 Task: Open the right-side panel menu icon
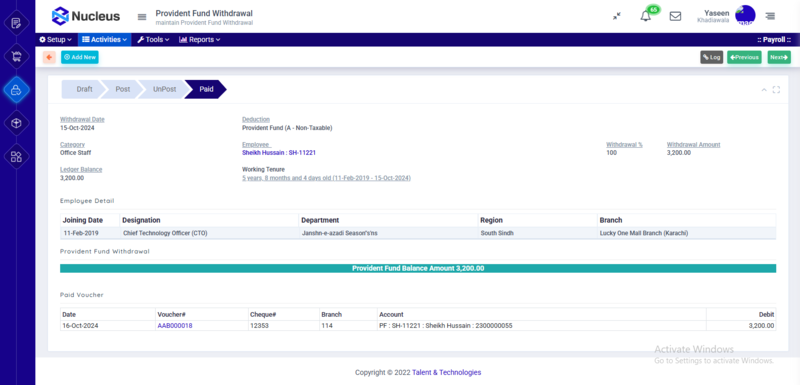(770, 16)
